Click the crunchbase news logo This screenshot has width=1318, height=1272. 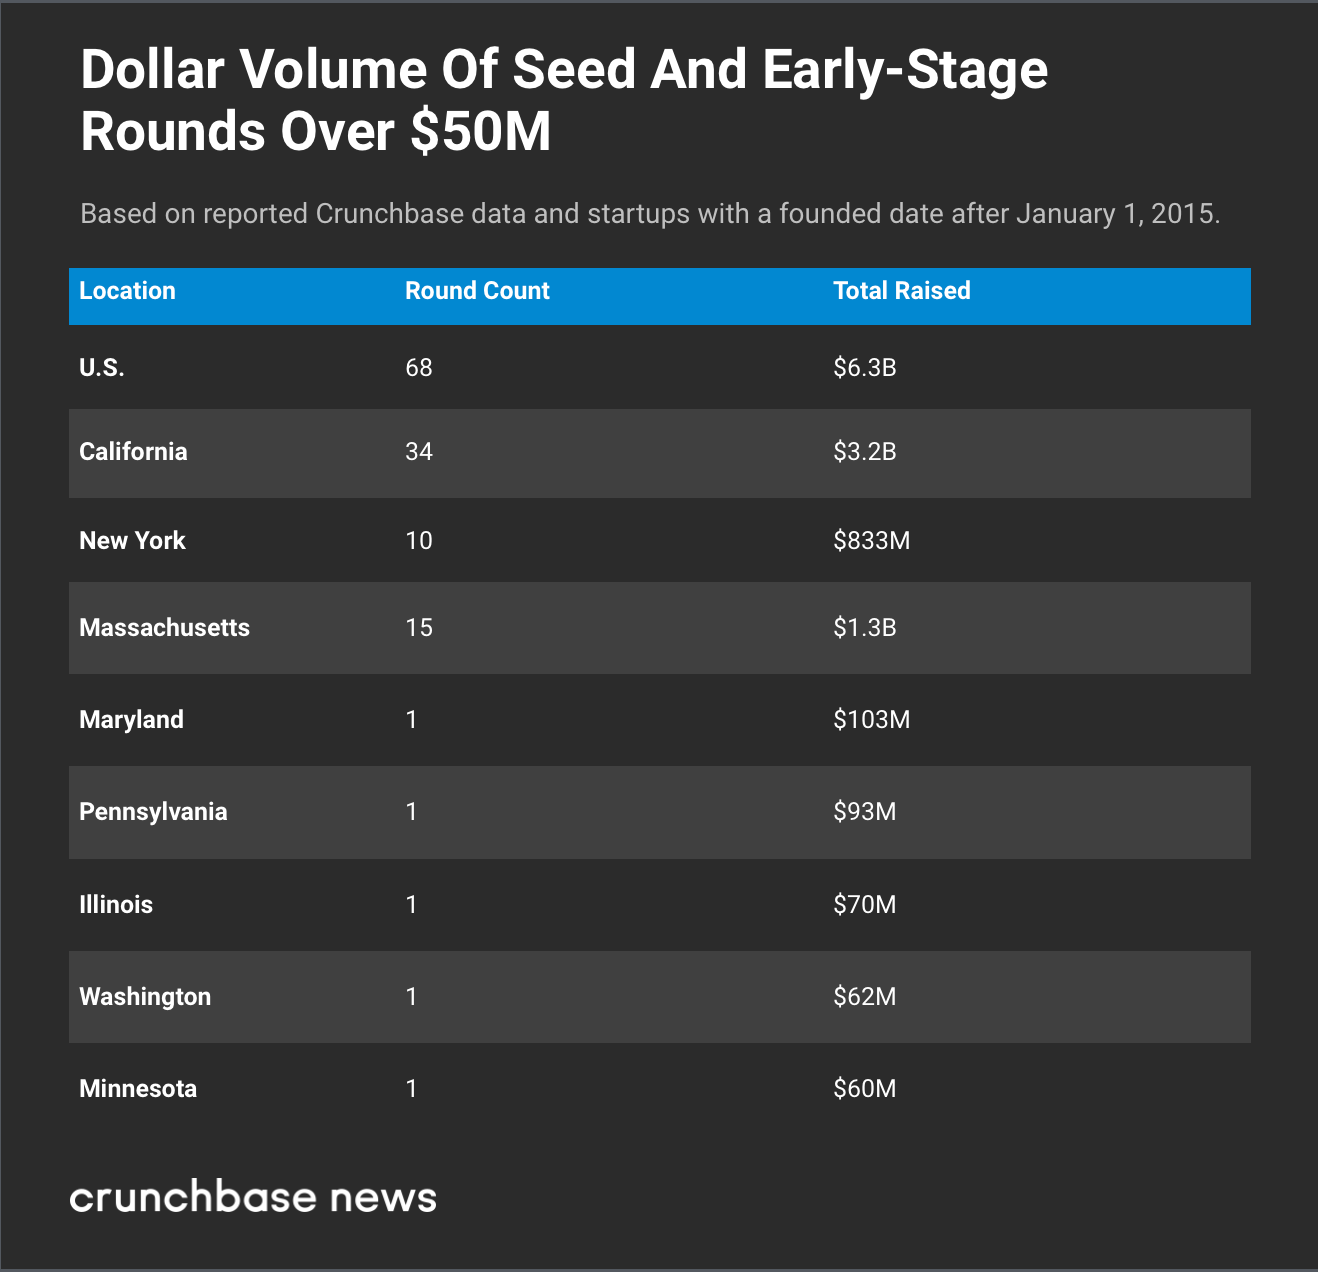253,1197
